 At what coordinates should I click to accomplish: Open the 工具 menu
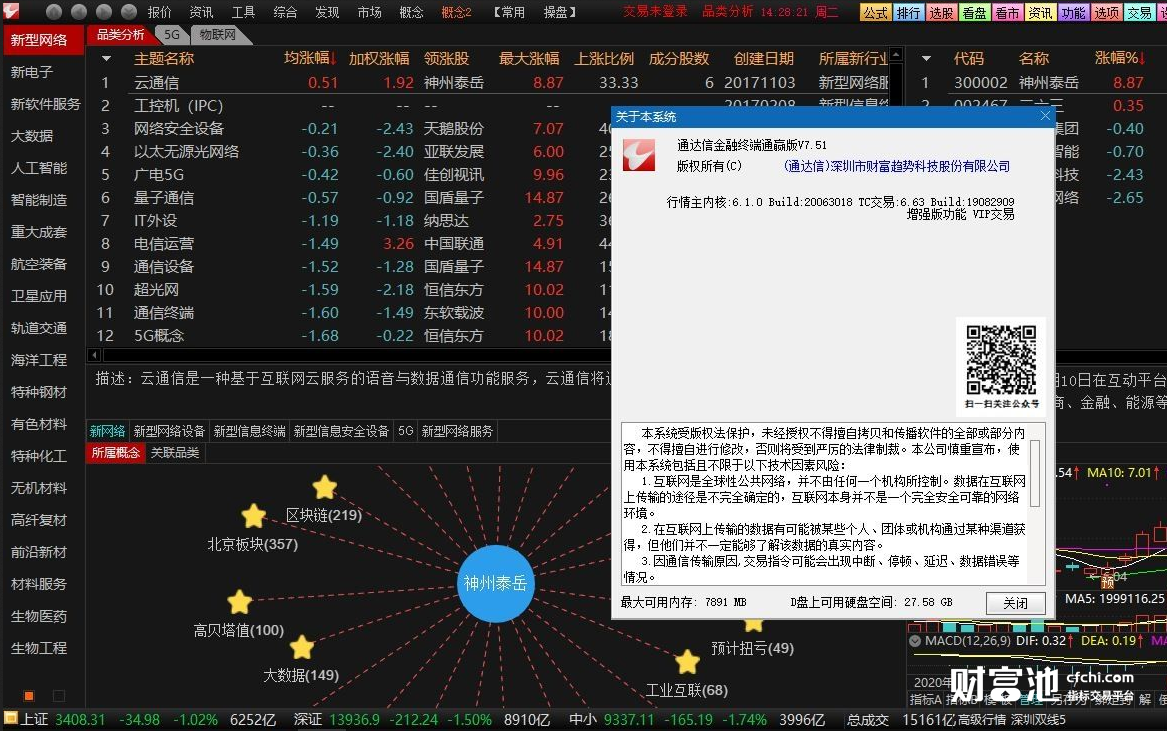point(243,12)
